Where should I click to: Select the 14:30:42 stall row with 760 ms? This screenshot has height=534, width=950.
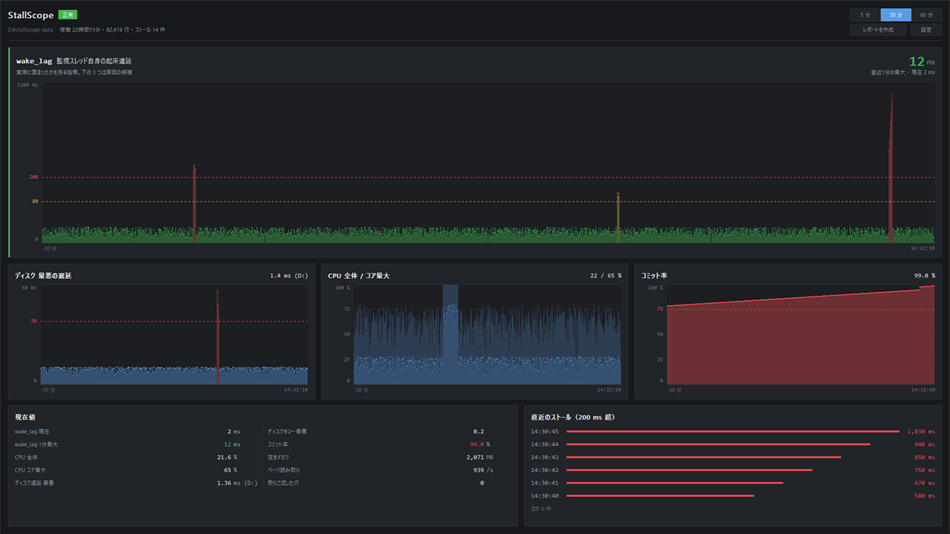(x=732, y=470)
